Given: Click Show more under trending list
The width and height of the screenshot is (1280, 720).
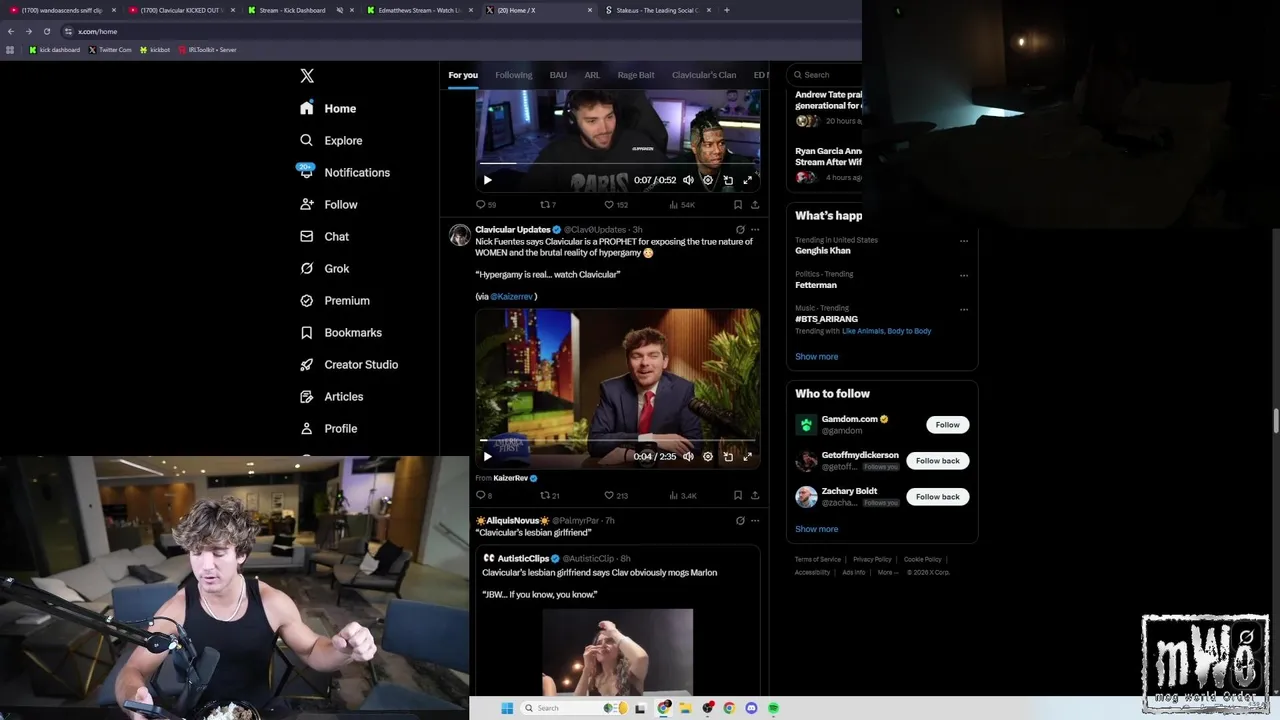Looking at the screenshot, I should 816,357.
